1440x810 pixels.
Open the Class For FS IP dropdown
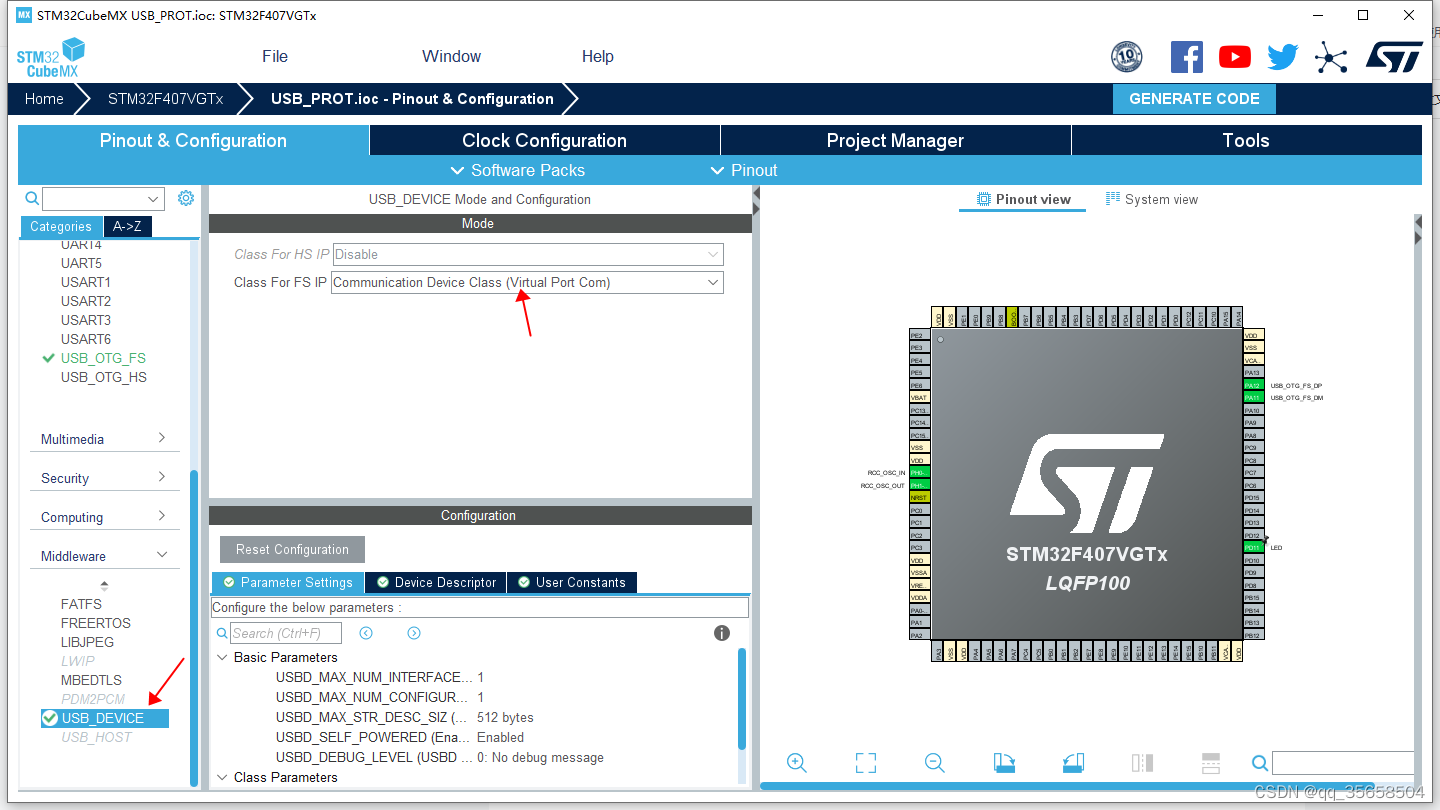coord(709,282)
